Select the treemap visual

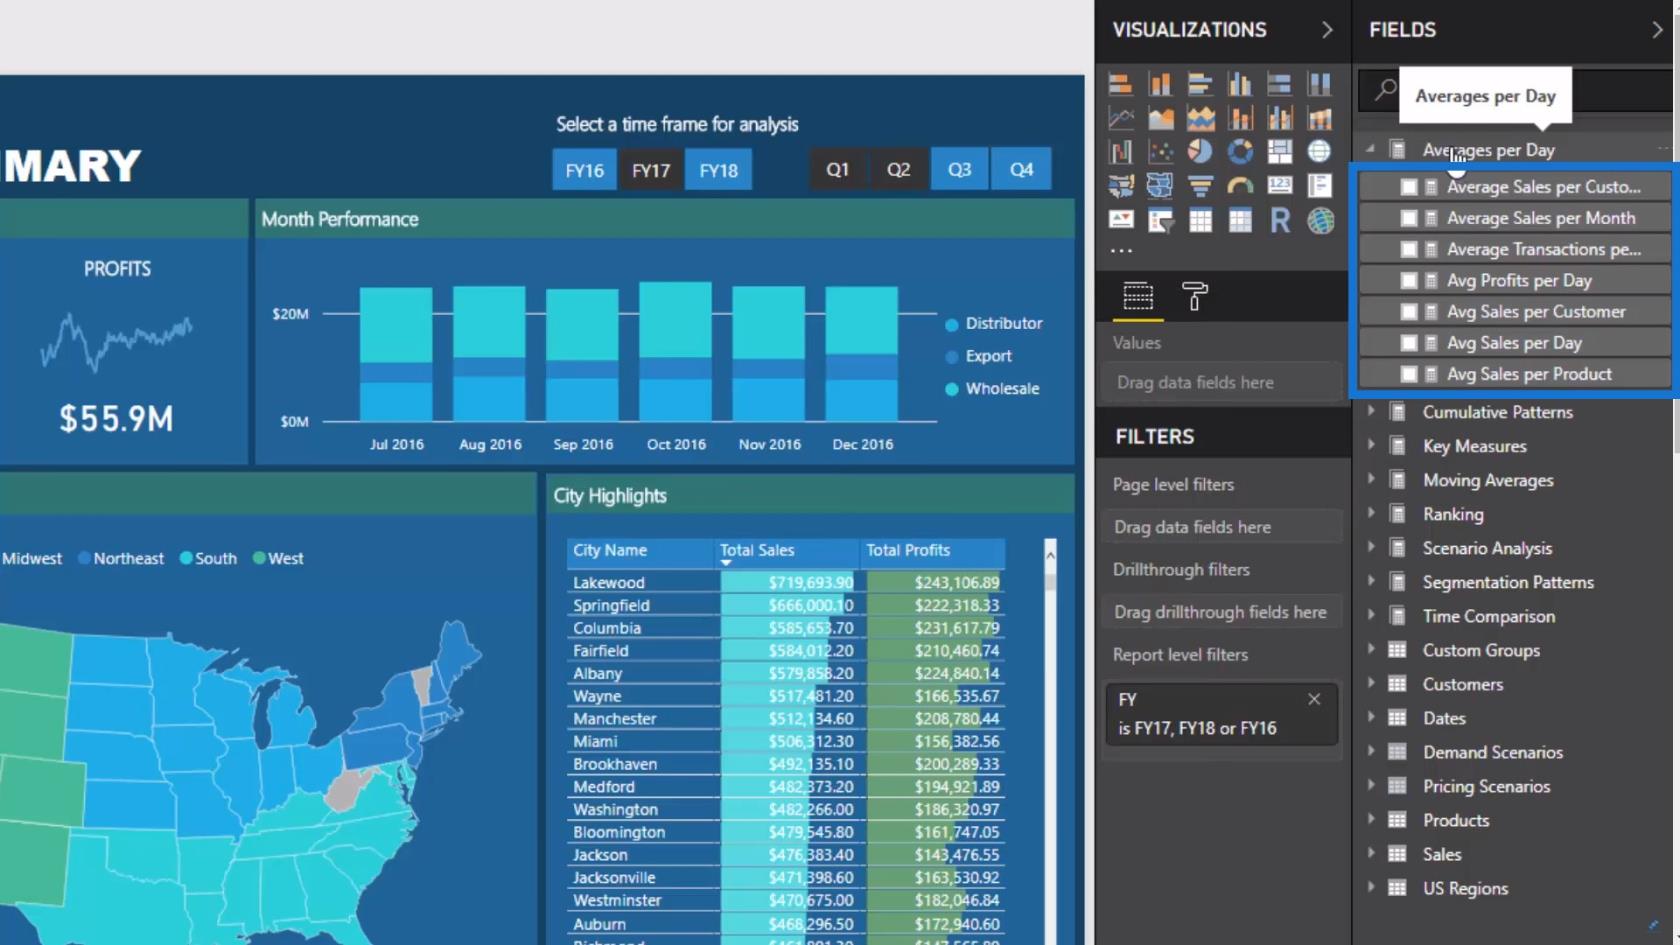1279,151
